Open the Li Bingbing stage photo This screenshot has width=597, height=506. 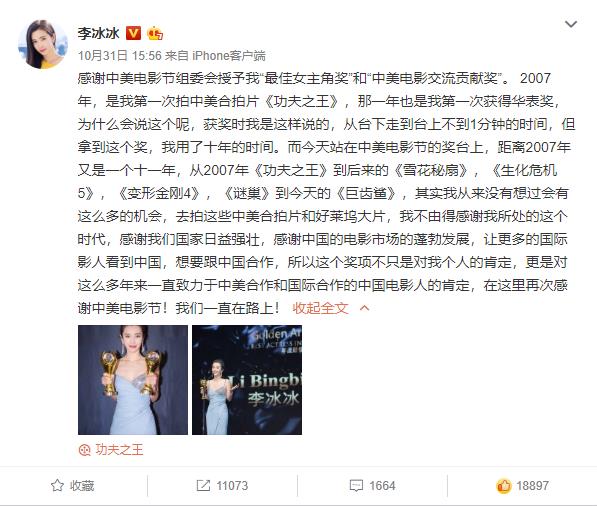[247, 380]
